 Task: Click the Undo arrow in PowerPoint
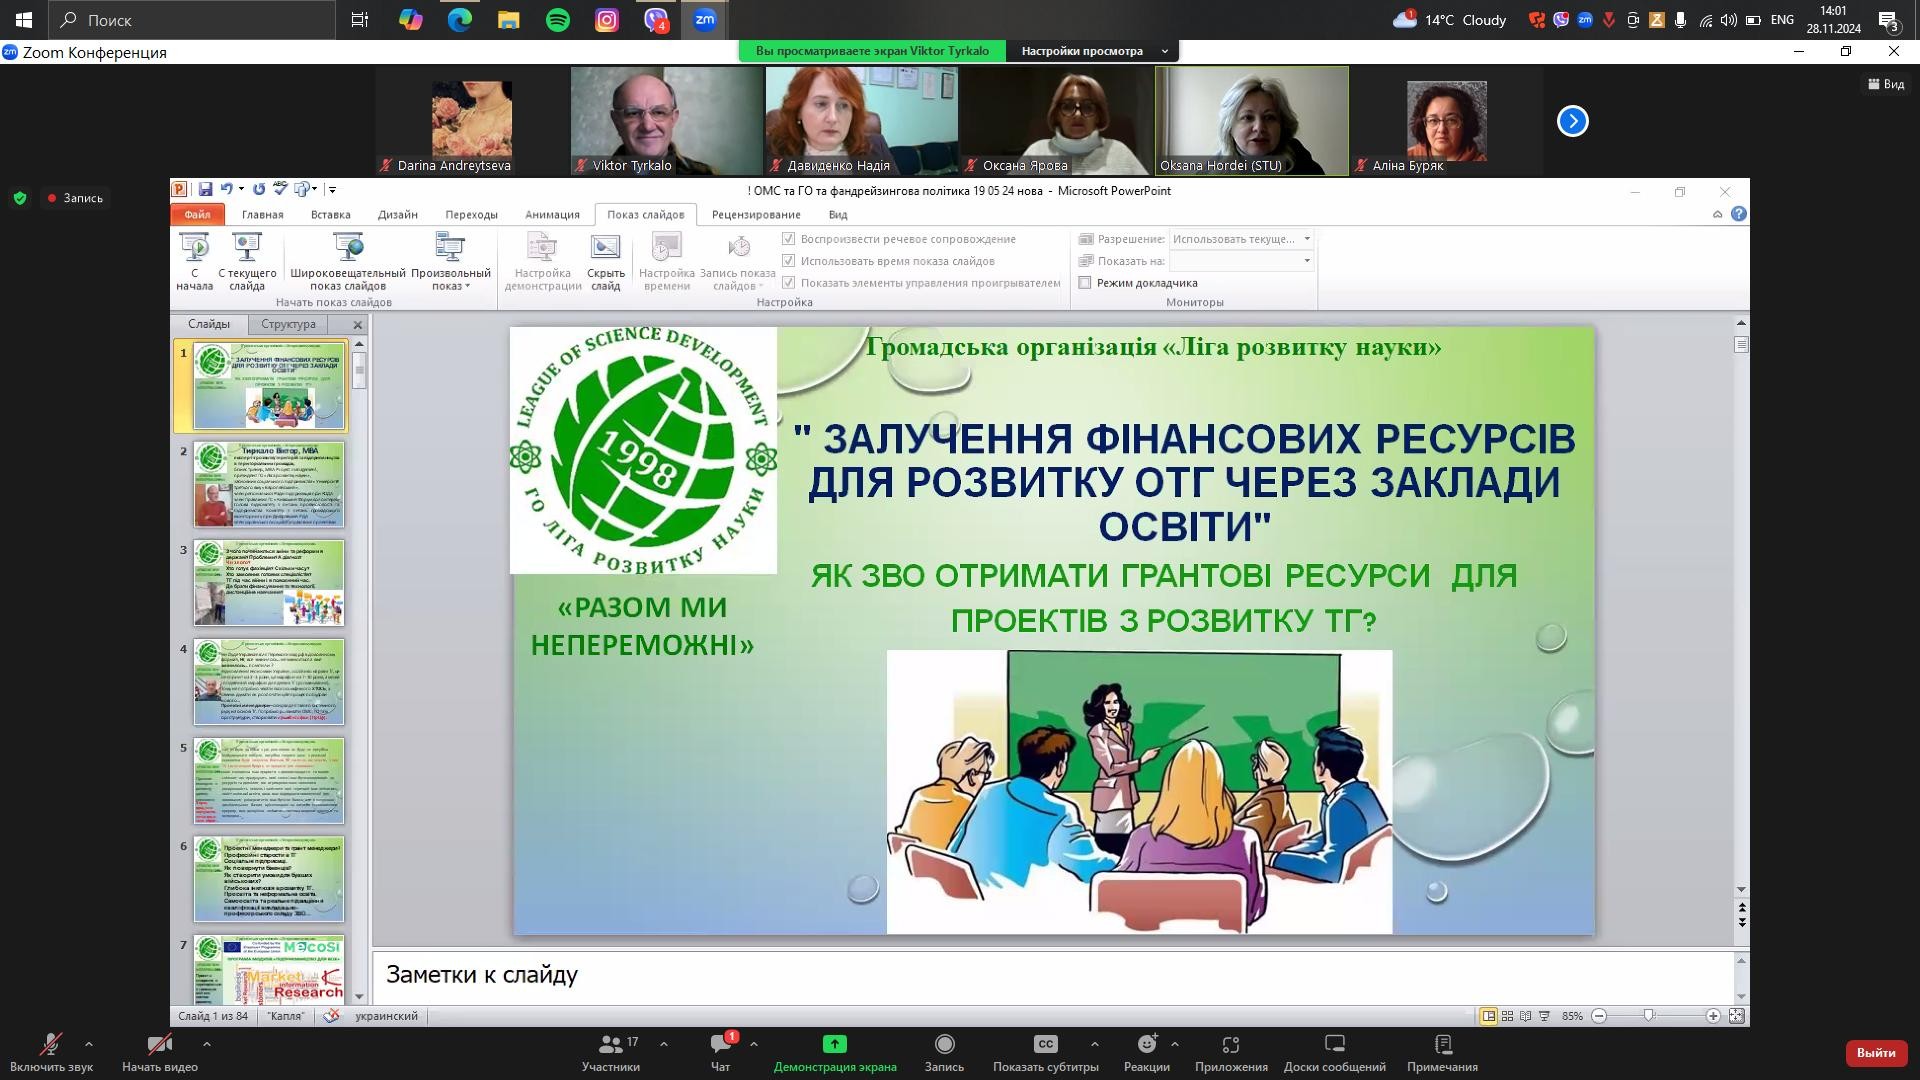click(227, 189)
